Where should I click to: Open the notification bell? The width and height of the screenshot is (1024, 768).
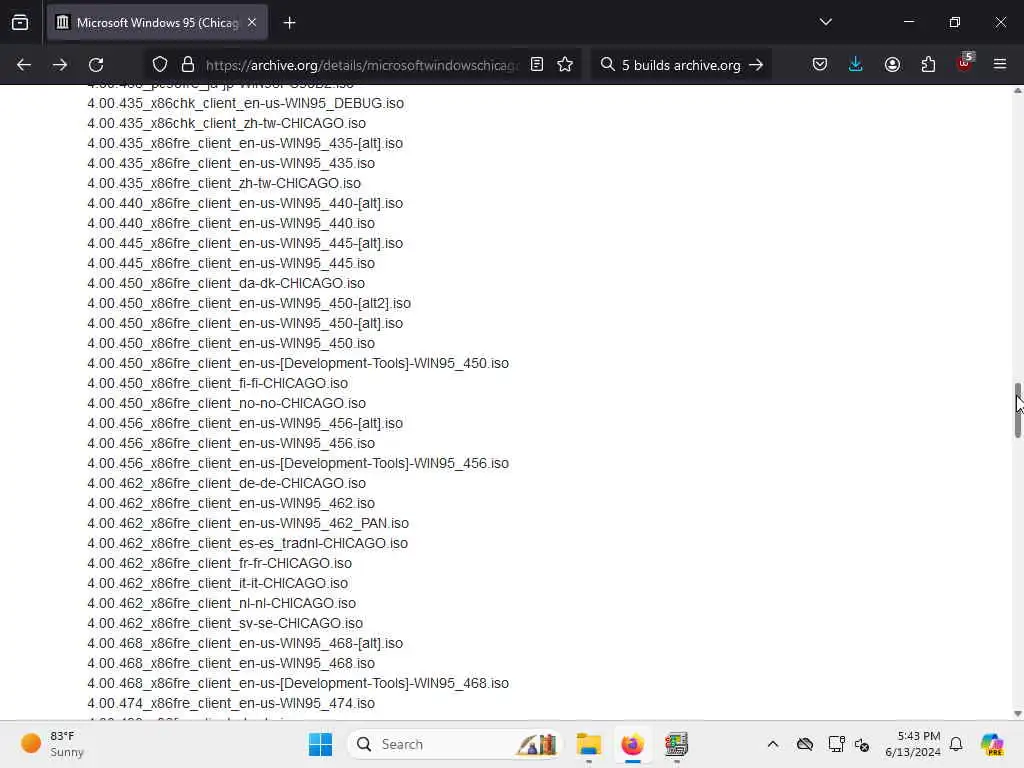click(956, 744)
